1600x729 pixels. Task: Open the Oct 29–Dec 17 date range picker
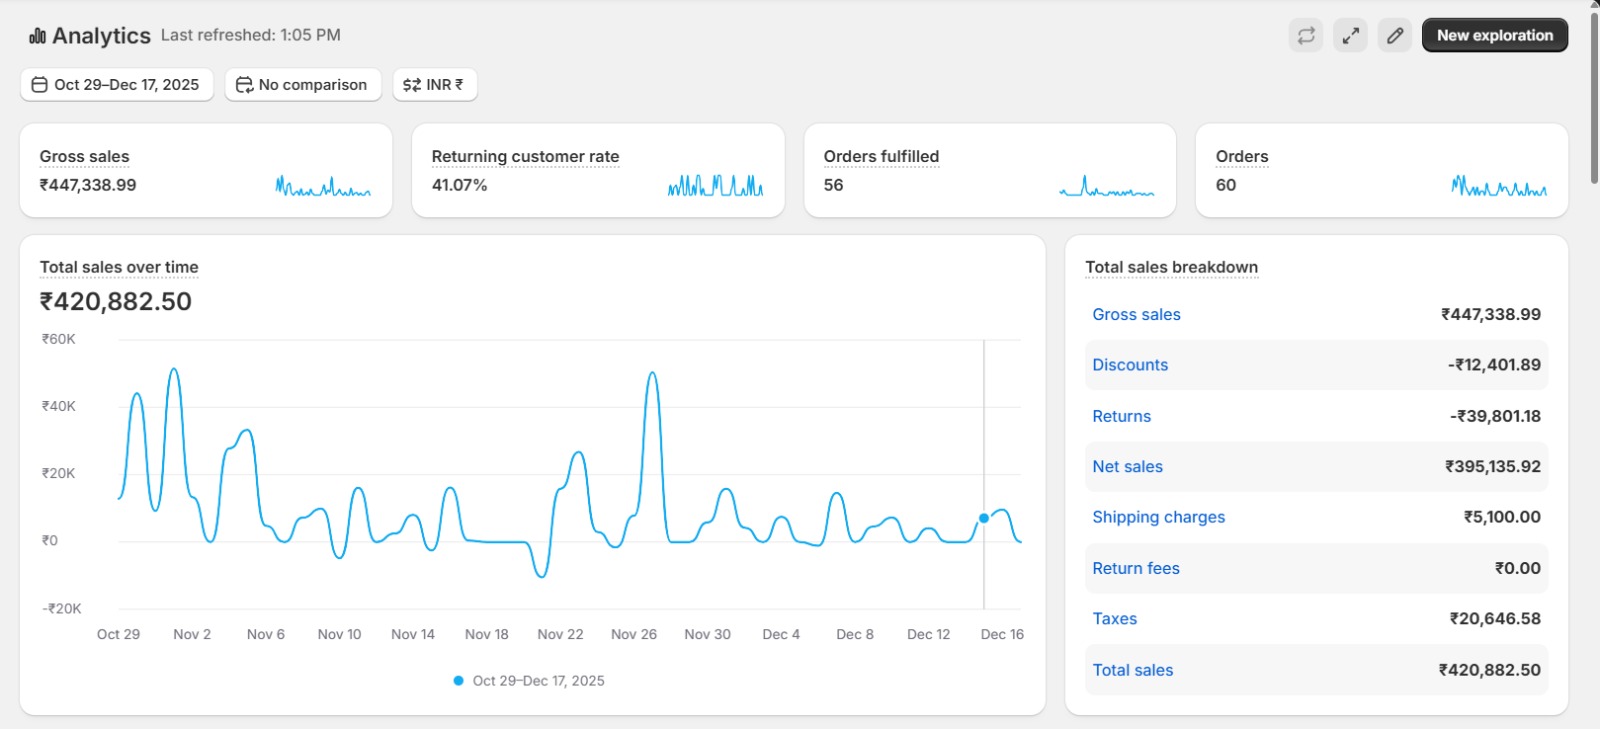(116, 85)
